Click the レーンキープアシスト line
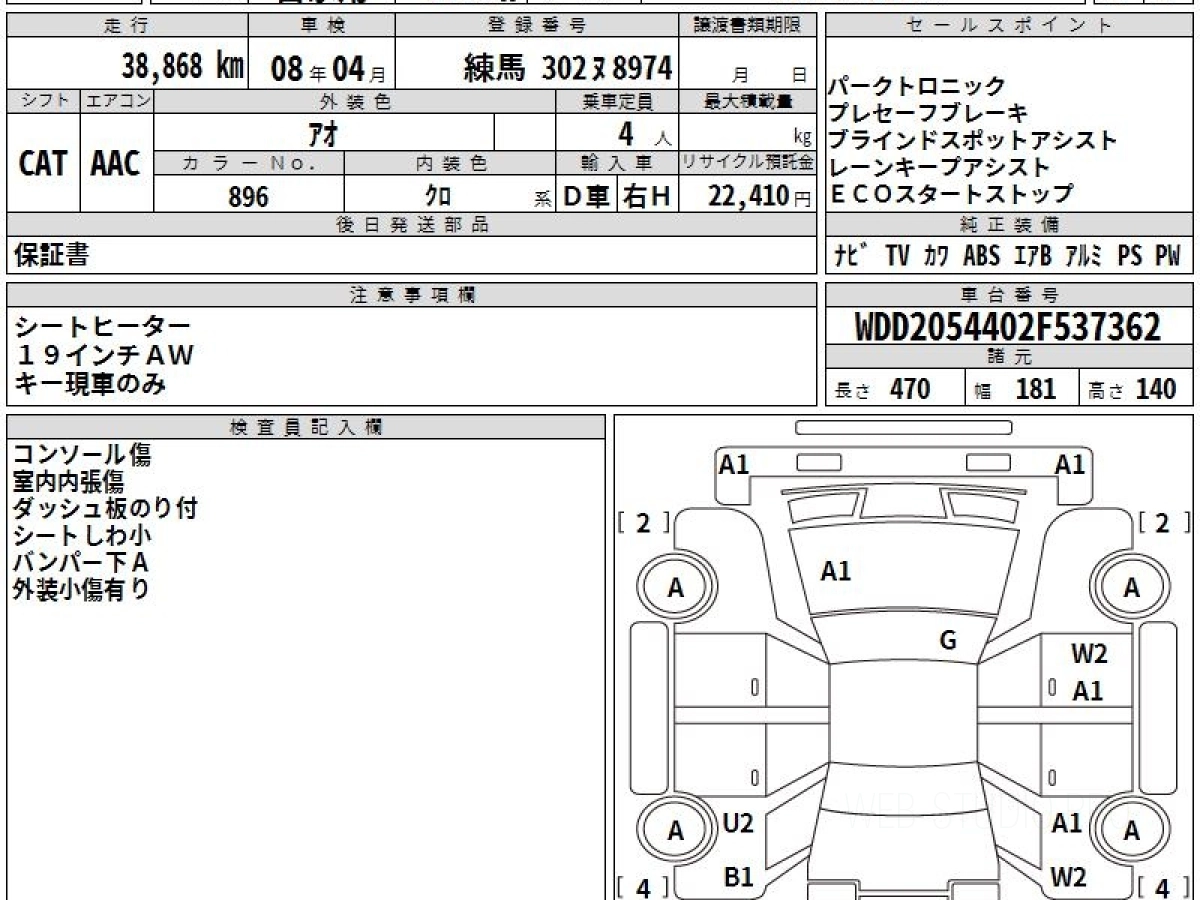 tap(939, 167)
